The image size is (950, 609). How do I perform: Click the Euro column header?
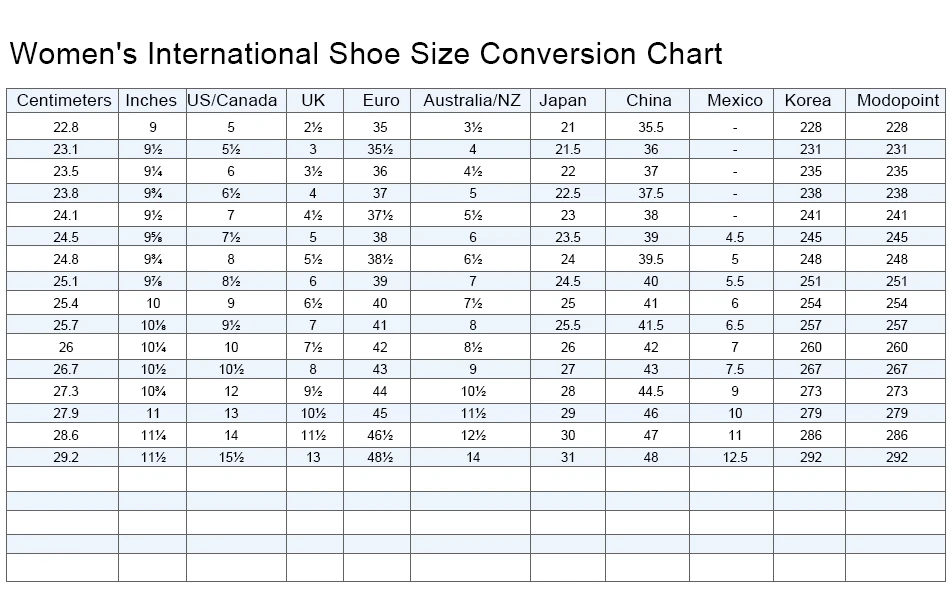click(381, 100)
